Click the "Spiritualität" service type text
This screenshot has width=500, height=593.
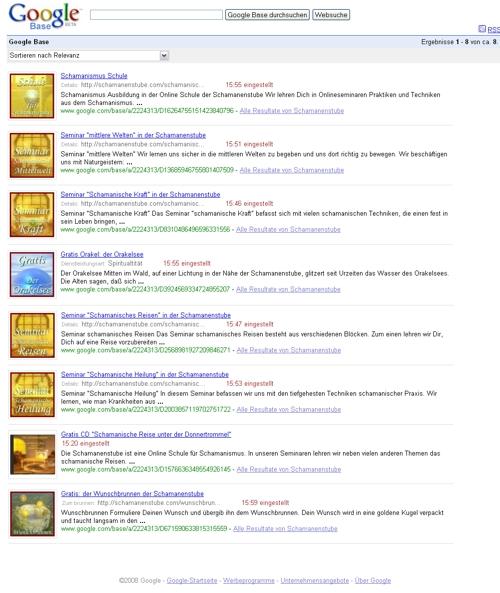point(125,263)
